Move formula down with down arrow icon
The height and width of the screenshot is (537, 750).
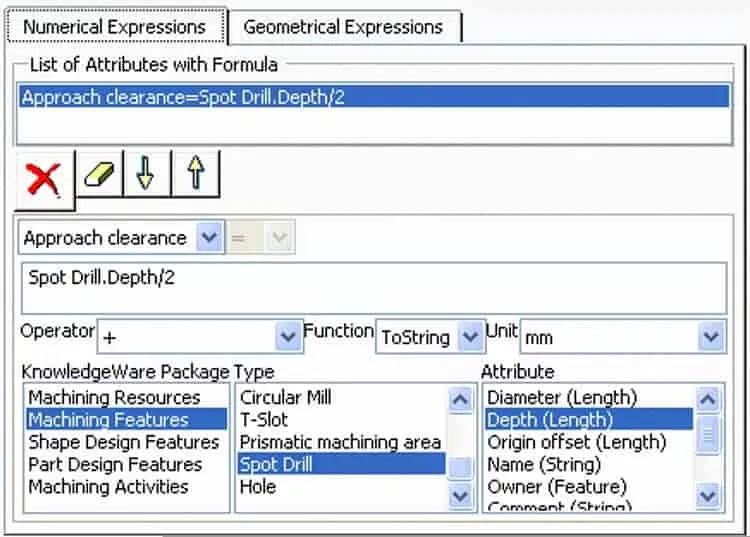[x=146, y=174]
